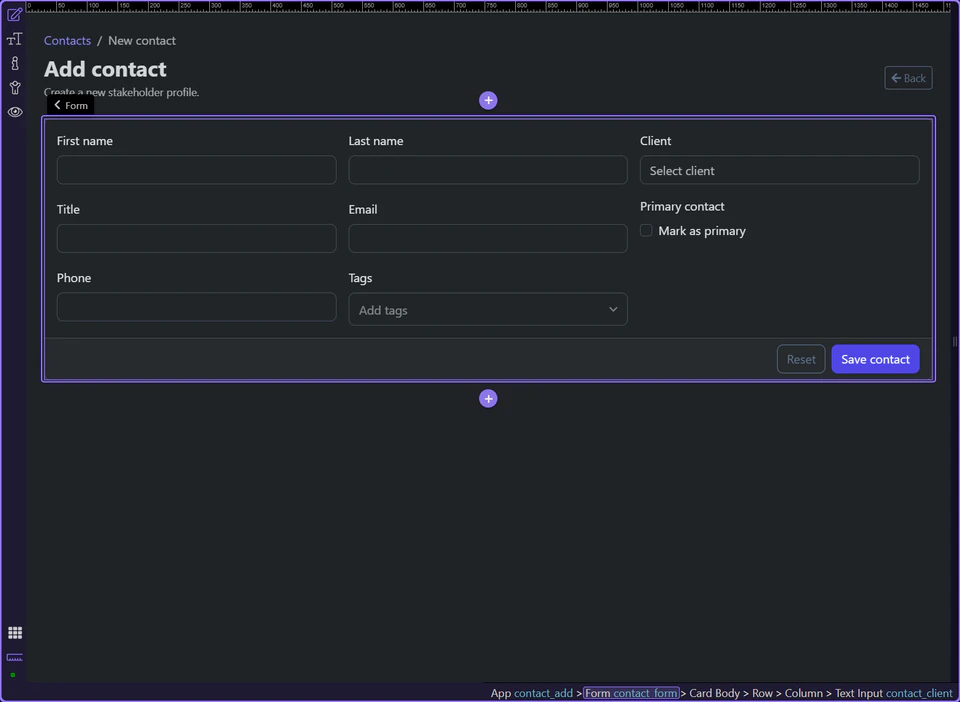Viewport: 960px width, 702px height.
Task: Open the Select client dropdown
Action: pos(779,170)
